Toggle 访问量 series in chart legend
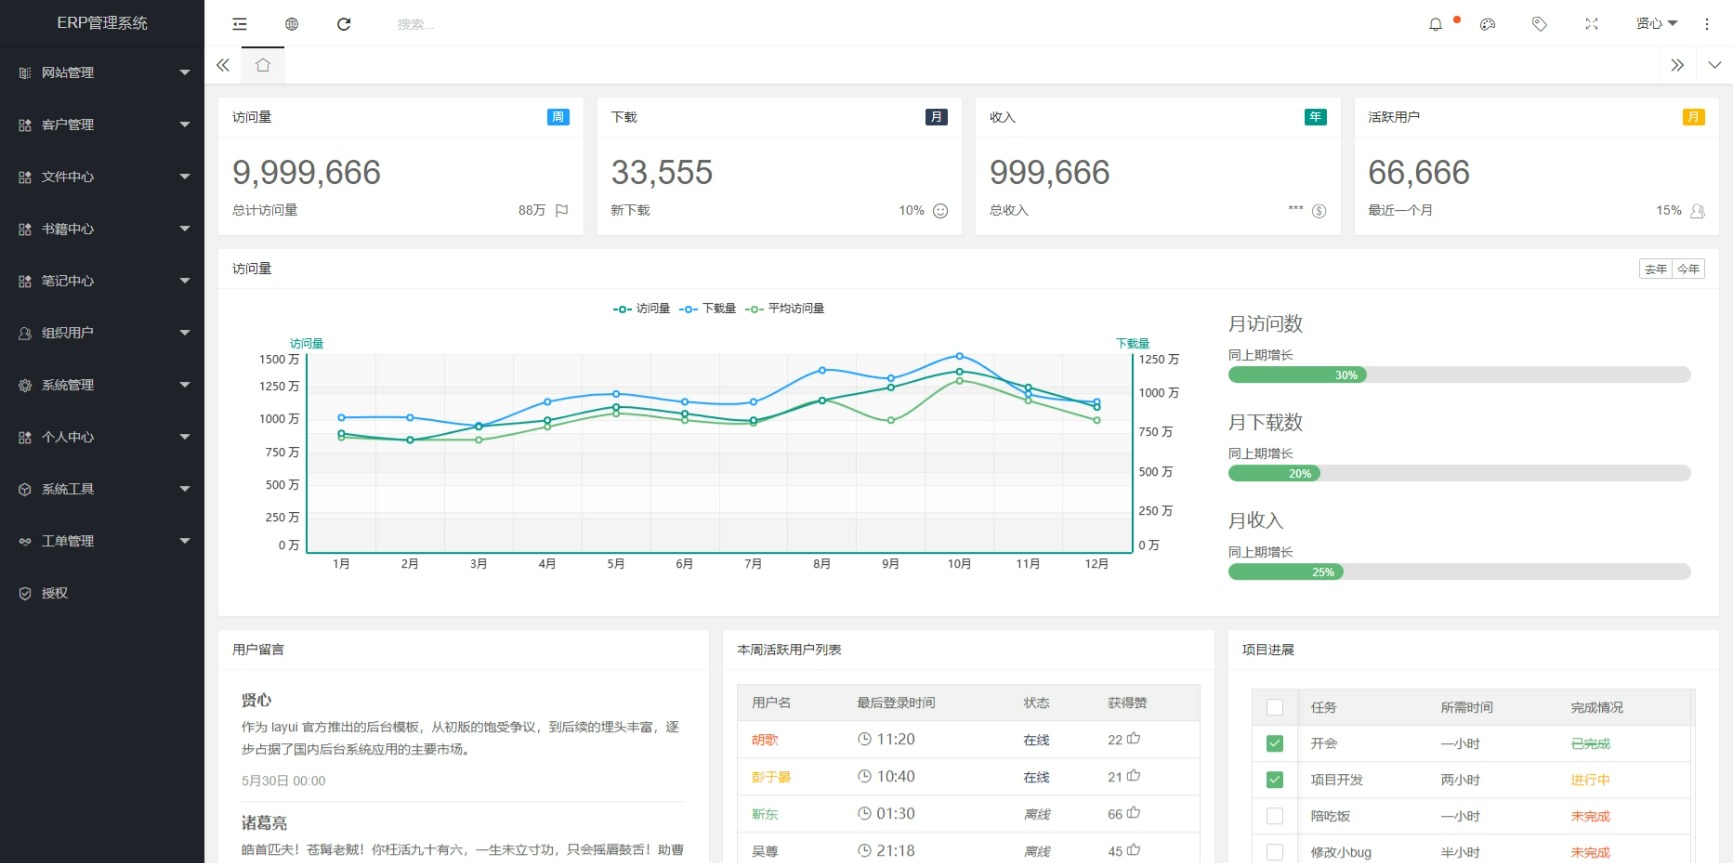The image size is (1733, 863). [641, 309]
